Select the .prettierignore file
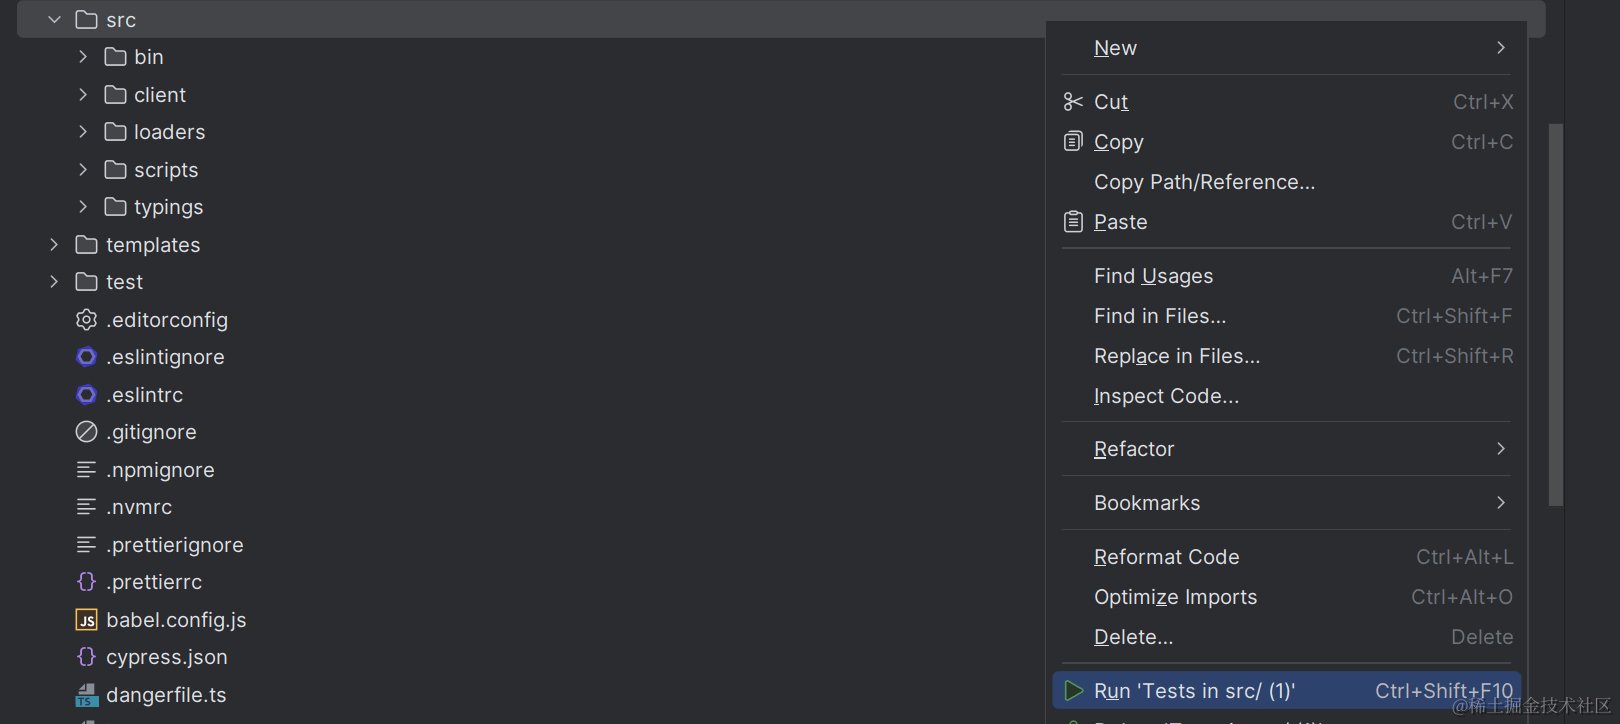 (x=175, y=545)
